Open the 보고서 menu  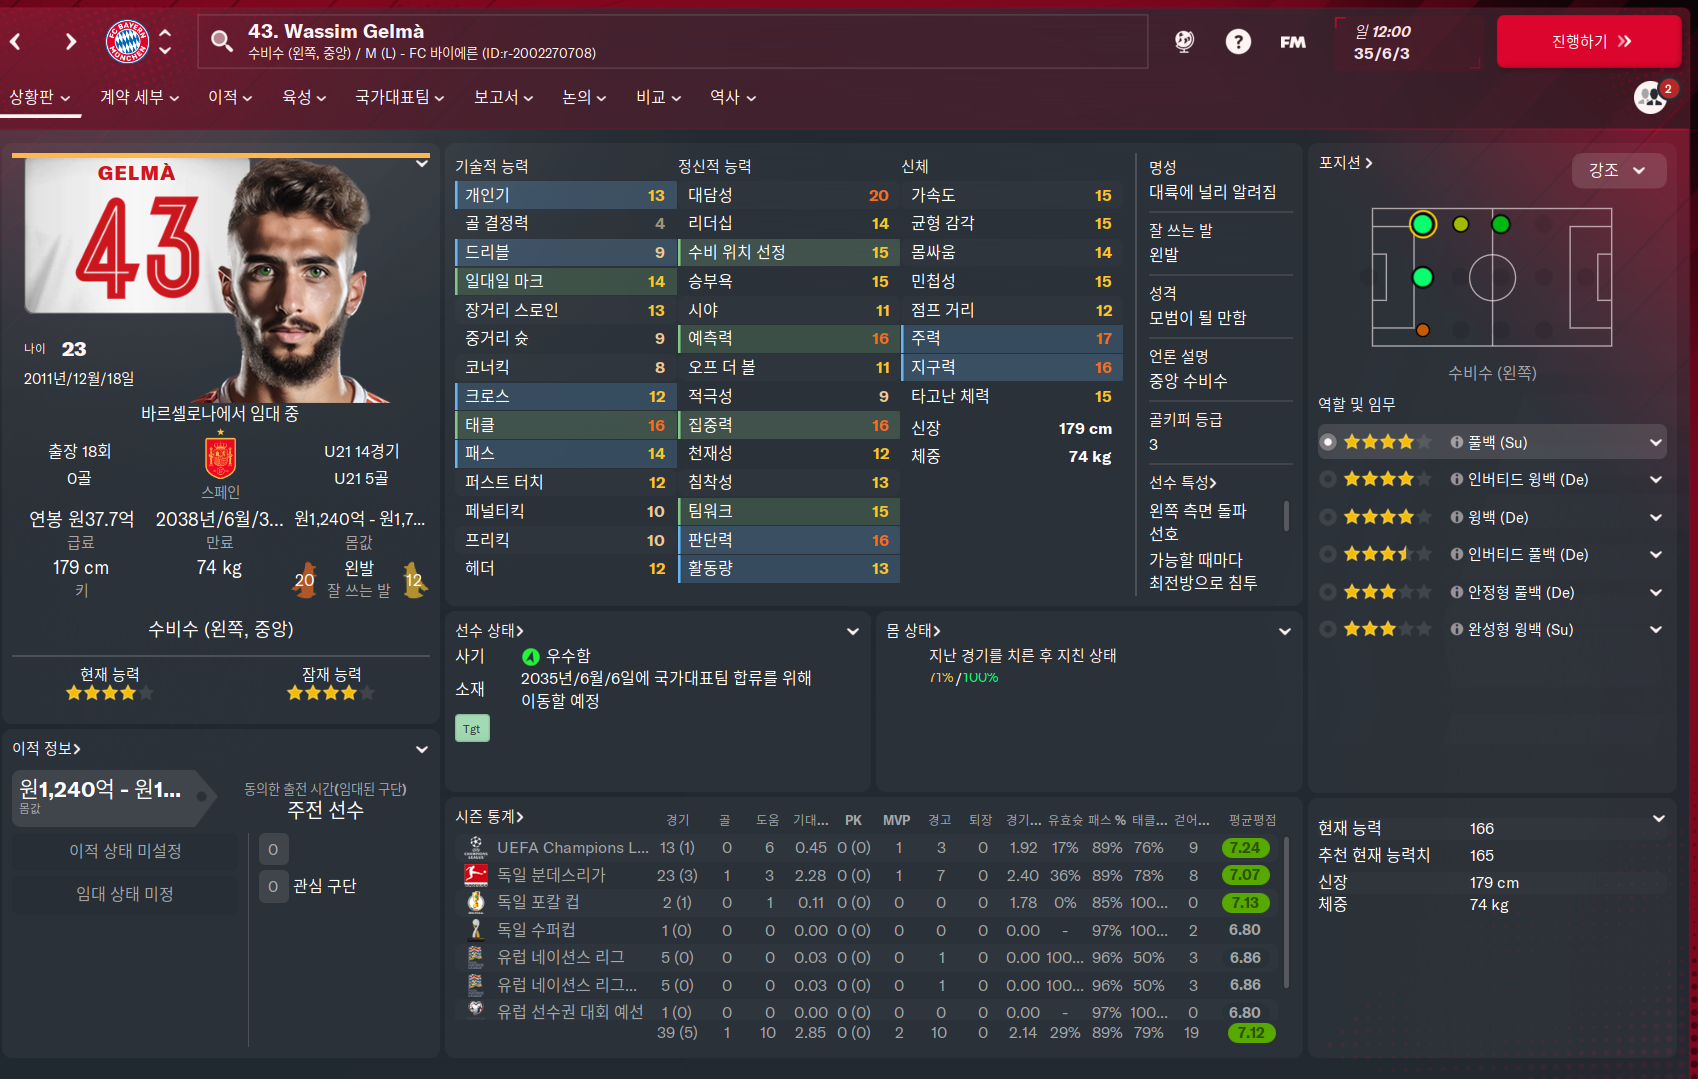pyautogui.click(x=503, y=97)
